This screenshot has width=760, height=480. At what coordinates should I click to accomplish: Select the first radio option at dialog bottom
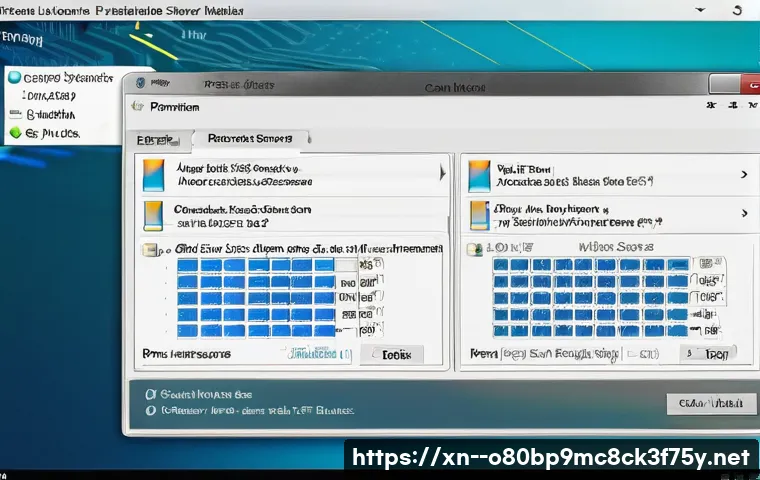(151, 394)
